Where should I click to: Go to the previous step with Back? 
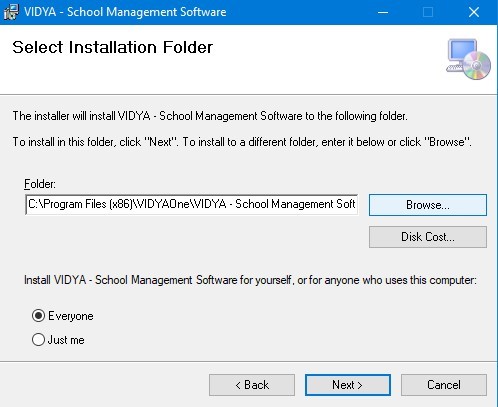[252, 385]
